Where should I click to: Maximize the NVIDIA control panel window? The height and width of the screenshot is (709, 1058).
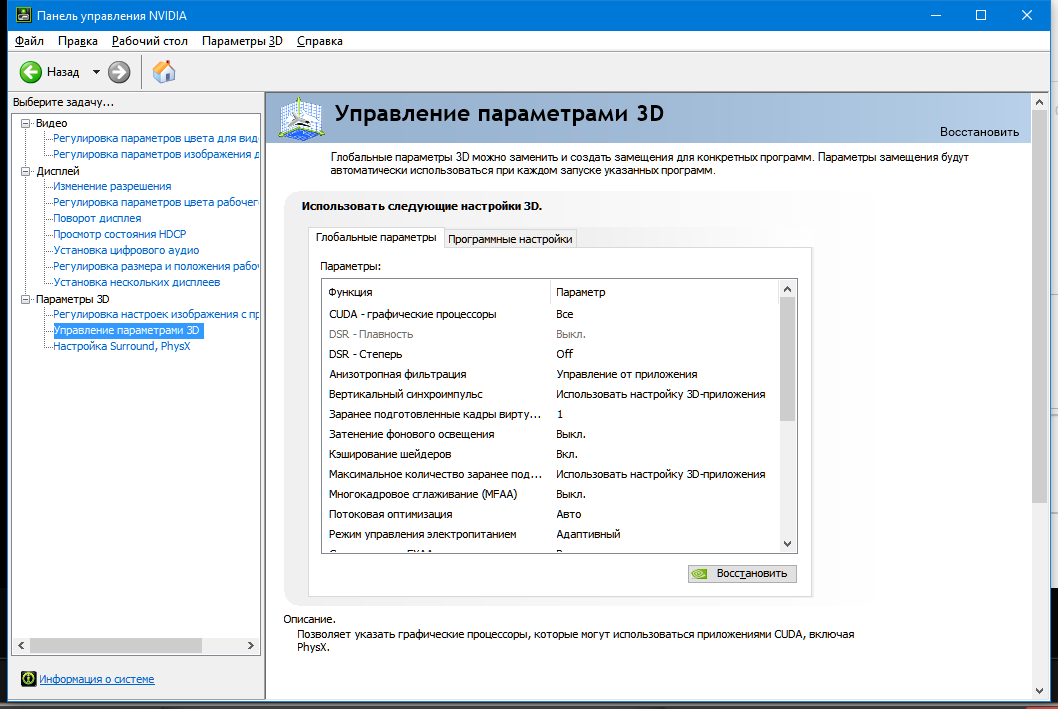[x=981, y=15]
